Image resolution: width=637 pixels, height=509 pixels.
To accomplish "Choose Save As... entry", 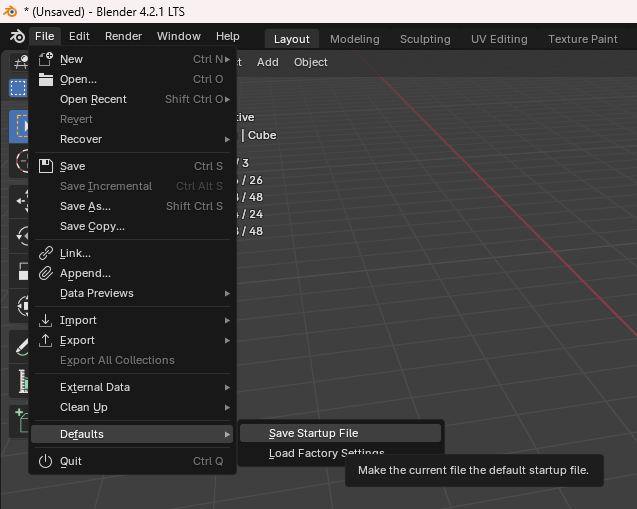I will pyautogui.click(x=132, y=206).
